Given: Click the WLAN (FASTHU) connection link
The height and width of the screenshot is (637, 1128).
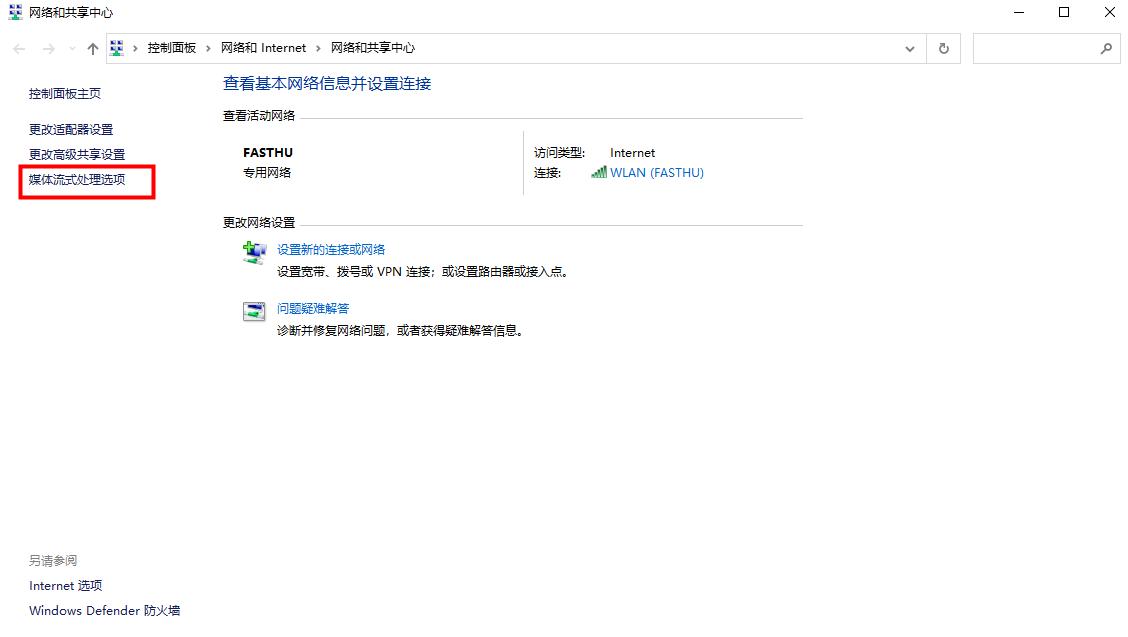Looking at the screenshot, I should (657, 172).
